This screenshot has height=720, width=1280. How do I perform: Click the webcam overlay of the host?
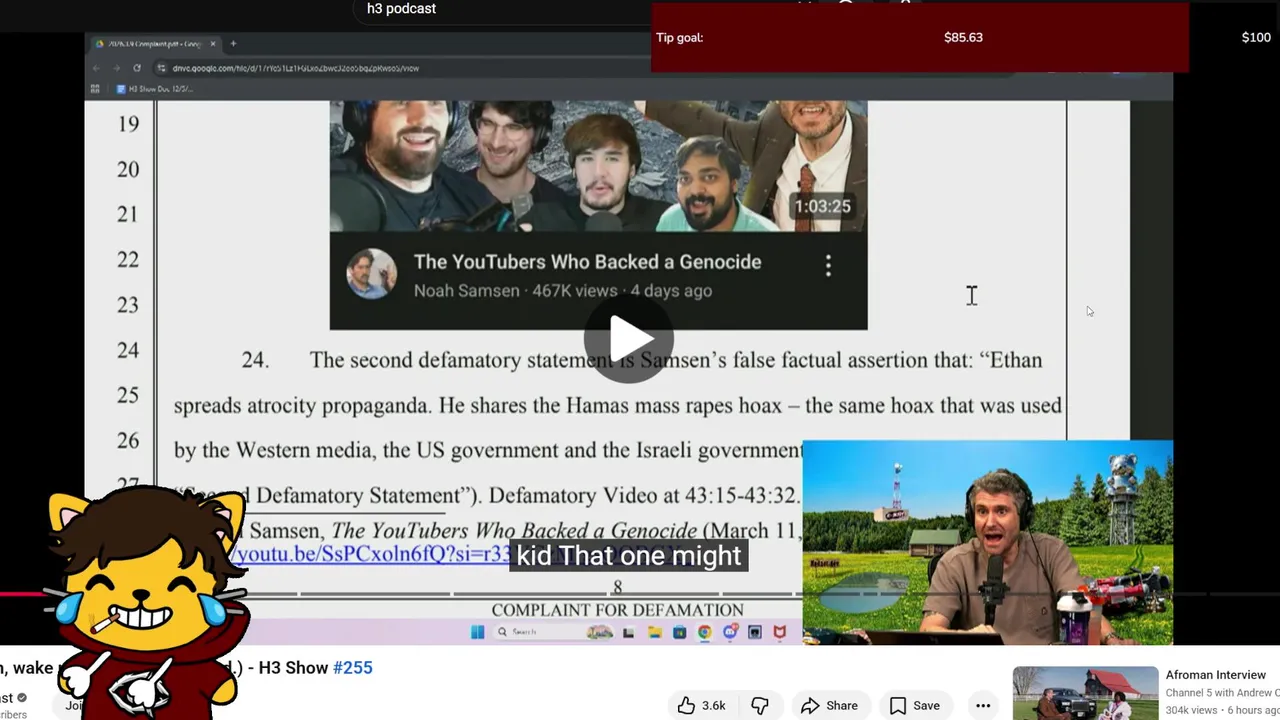[988, 542]
